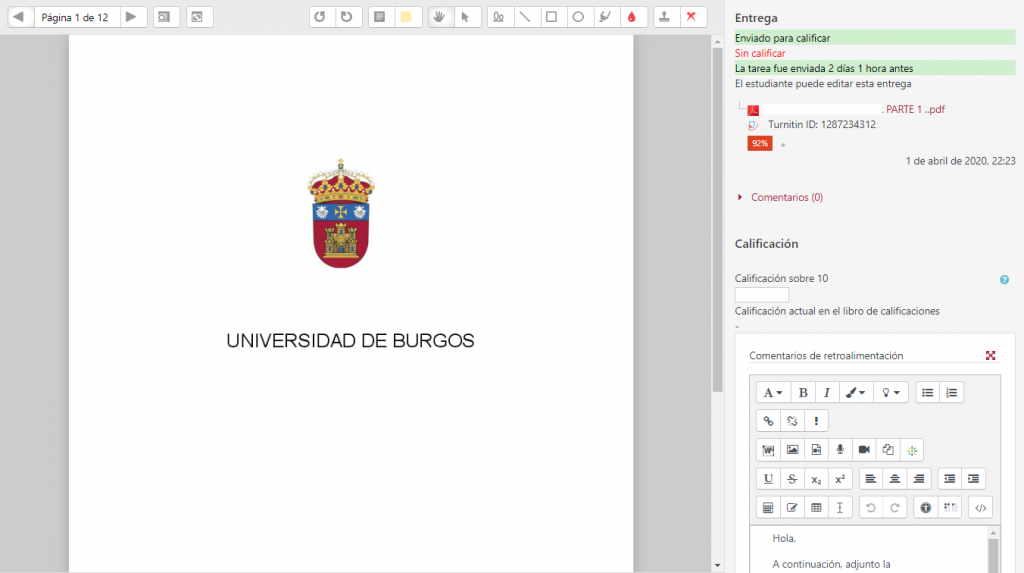Screen dimensions: 1024x573
Task: Rotate the page counter-clockwise
Action: 320,17
